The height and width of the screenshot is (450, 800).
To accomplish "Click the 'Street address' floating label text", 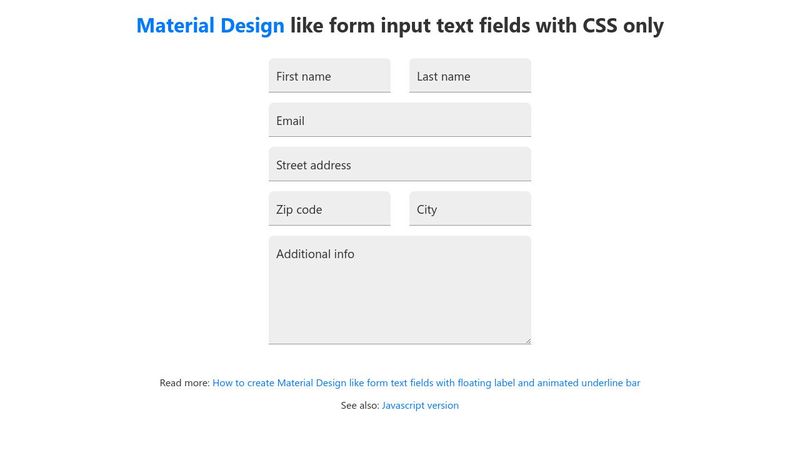I will tap(313, 165).
